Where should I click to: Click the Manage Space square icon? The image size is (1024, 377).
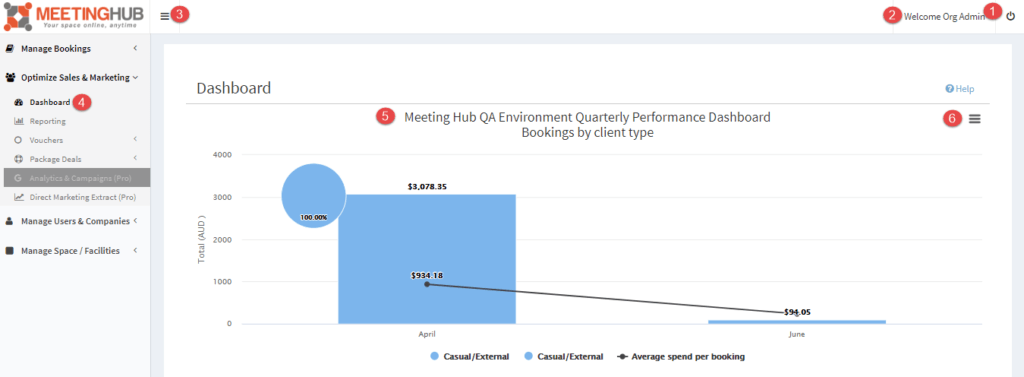click(10, 250)
